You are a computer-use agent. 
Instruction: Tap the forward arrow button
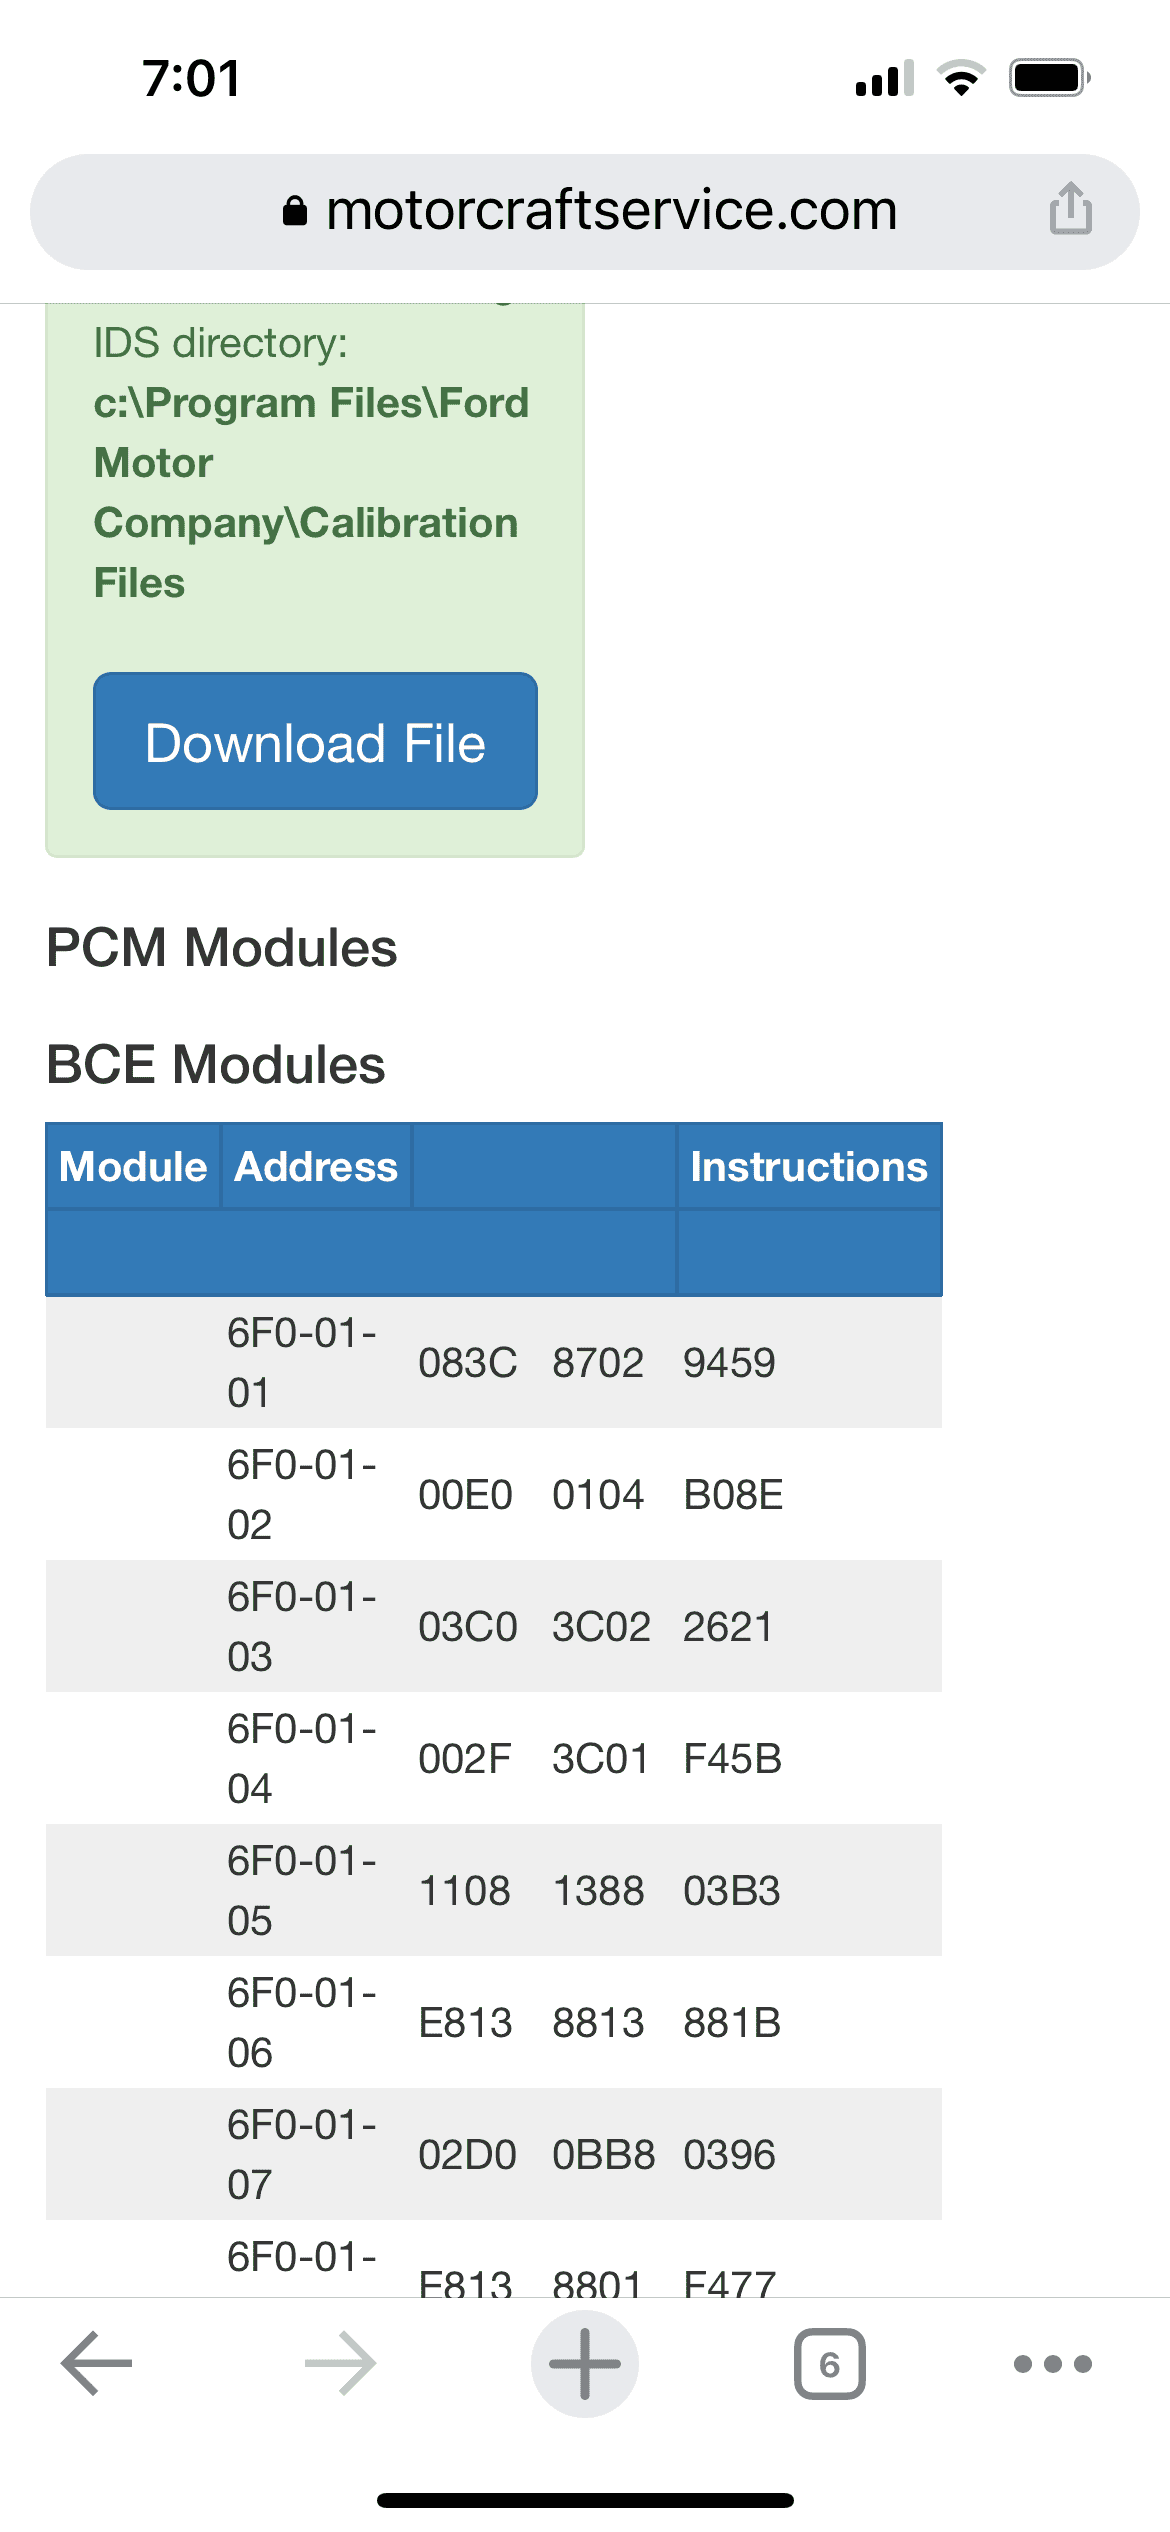[x=340, y=2364]
